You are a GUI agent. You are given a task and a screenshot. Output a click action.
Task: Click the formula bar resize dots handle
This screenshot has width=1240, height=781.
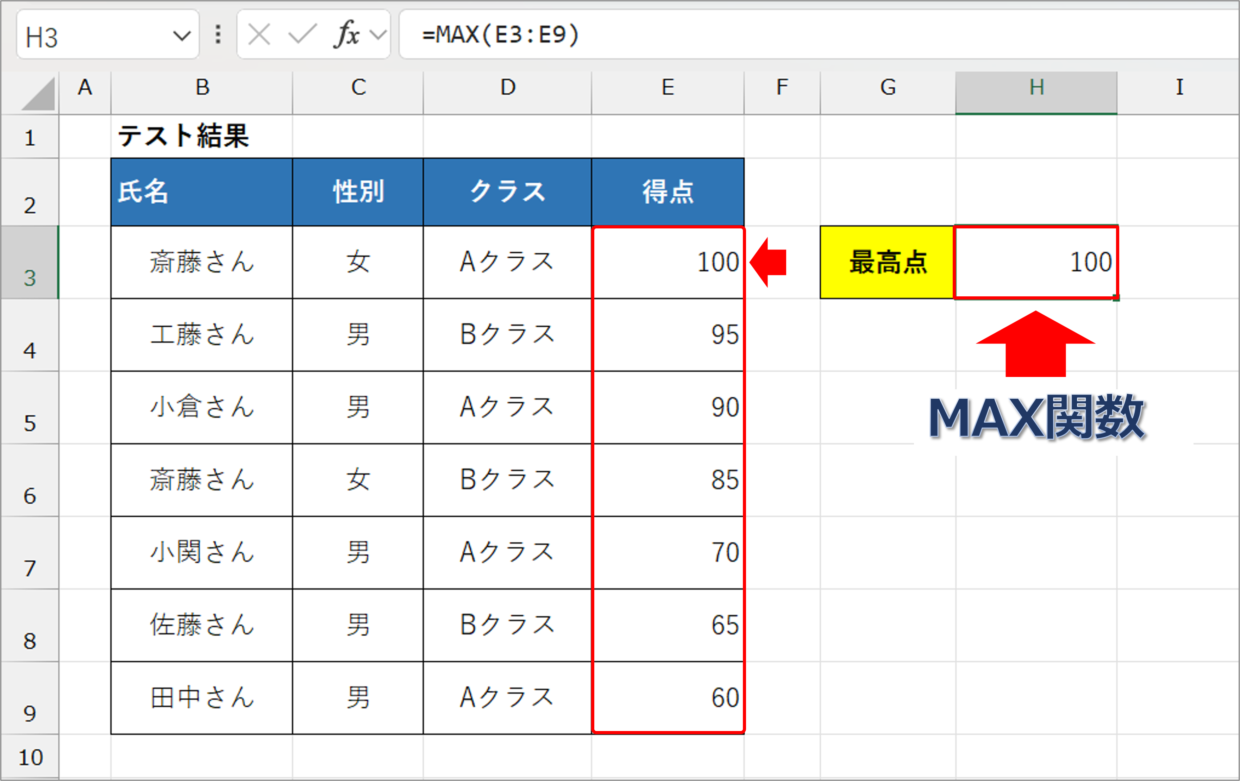[x=218, y=35]
